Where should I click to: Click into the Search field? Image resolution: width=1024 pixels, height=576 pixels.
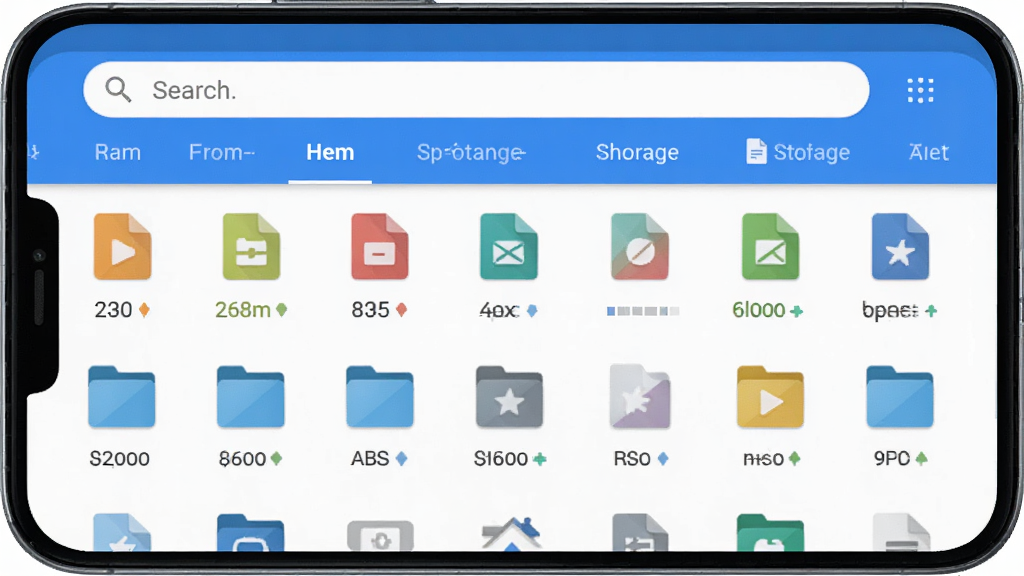476,89
